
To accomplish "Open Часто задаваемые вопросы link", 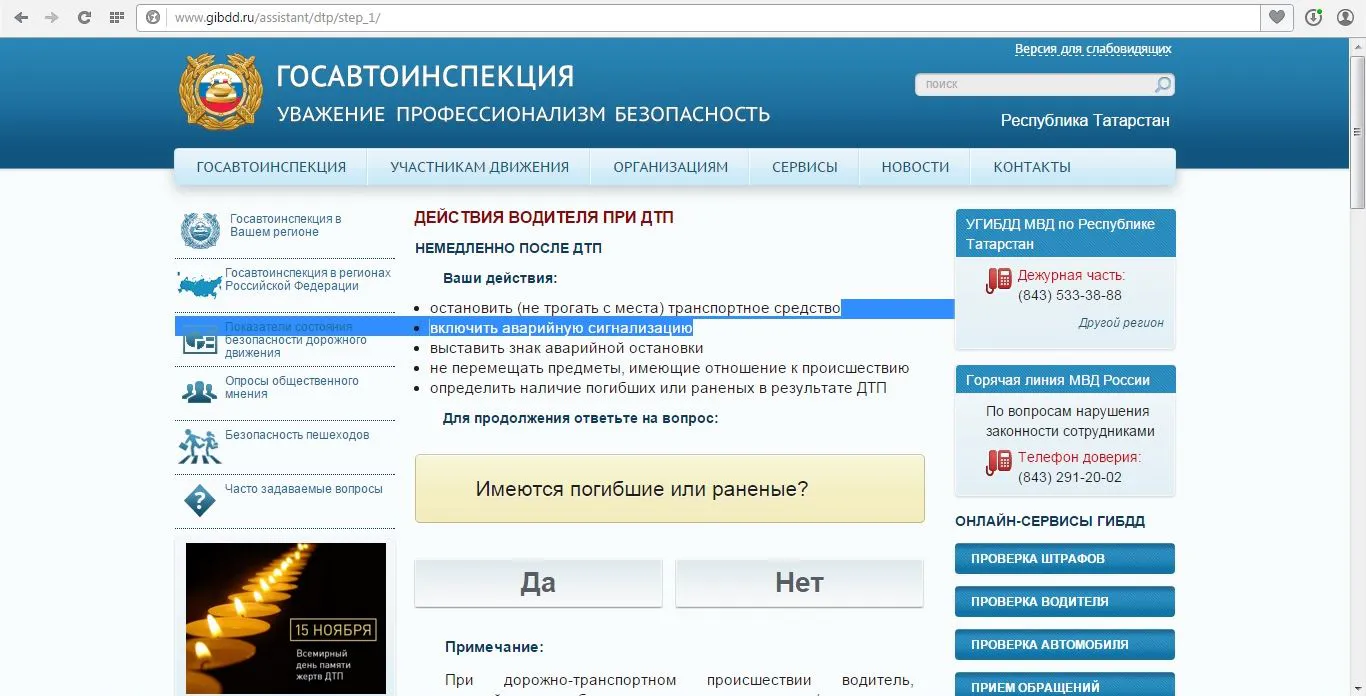I will click(x=304, y=489).
